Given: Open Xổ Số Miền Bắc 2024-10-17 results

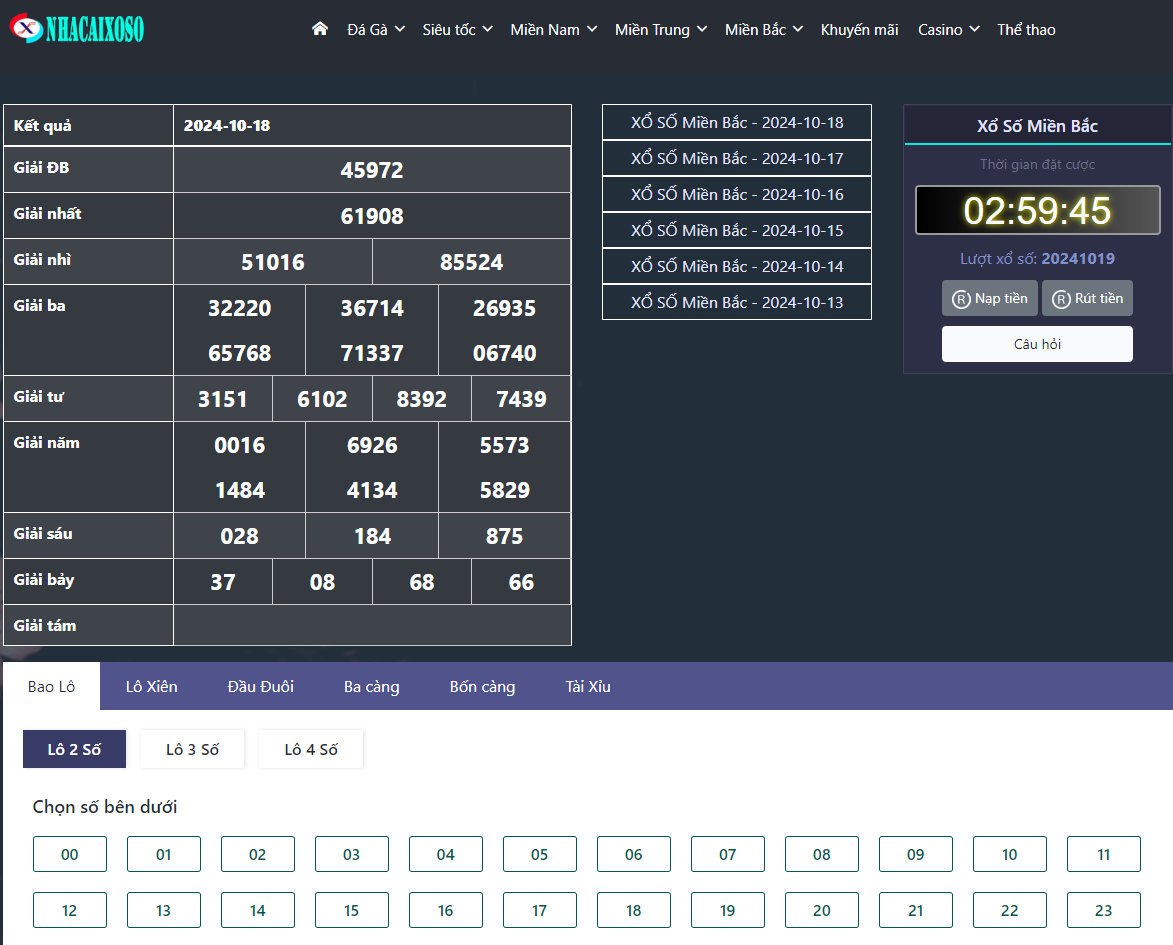Looking at the screenshot, I should 737,159.
